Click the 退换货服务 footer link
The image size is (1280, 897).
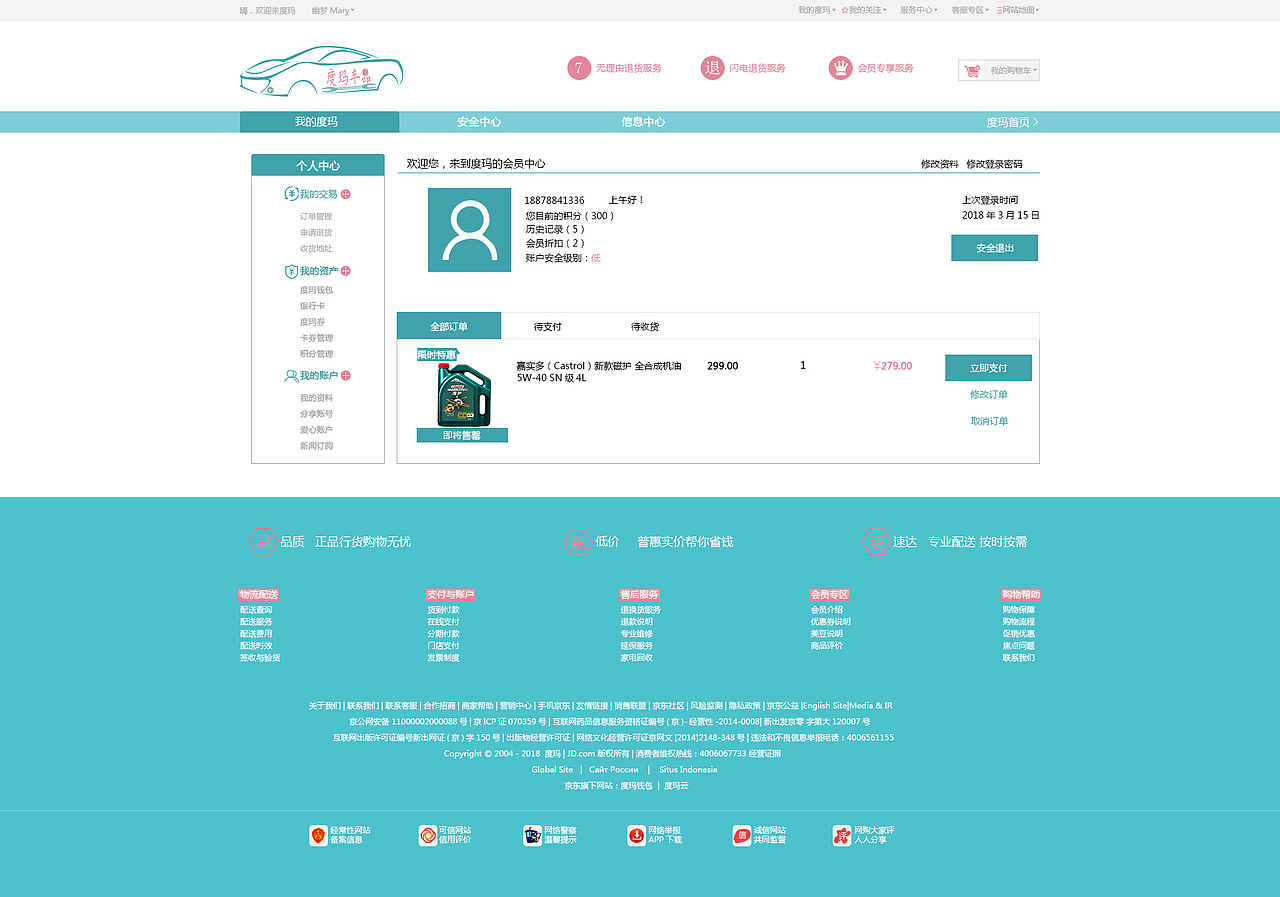click(x=640, y=610)
